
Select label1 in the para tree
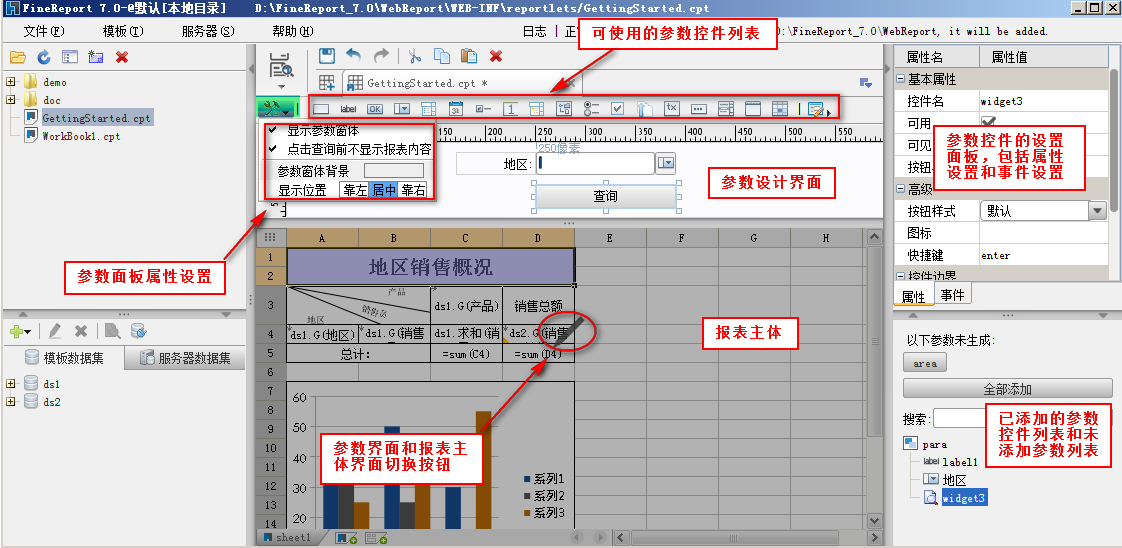pyautogui.click(x=960, y=462)
